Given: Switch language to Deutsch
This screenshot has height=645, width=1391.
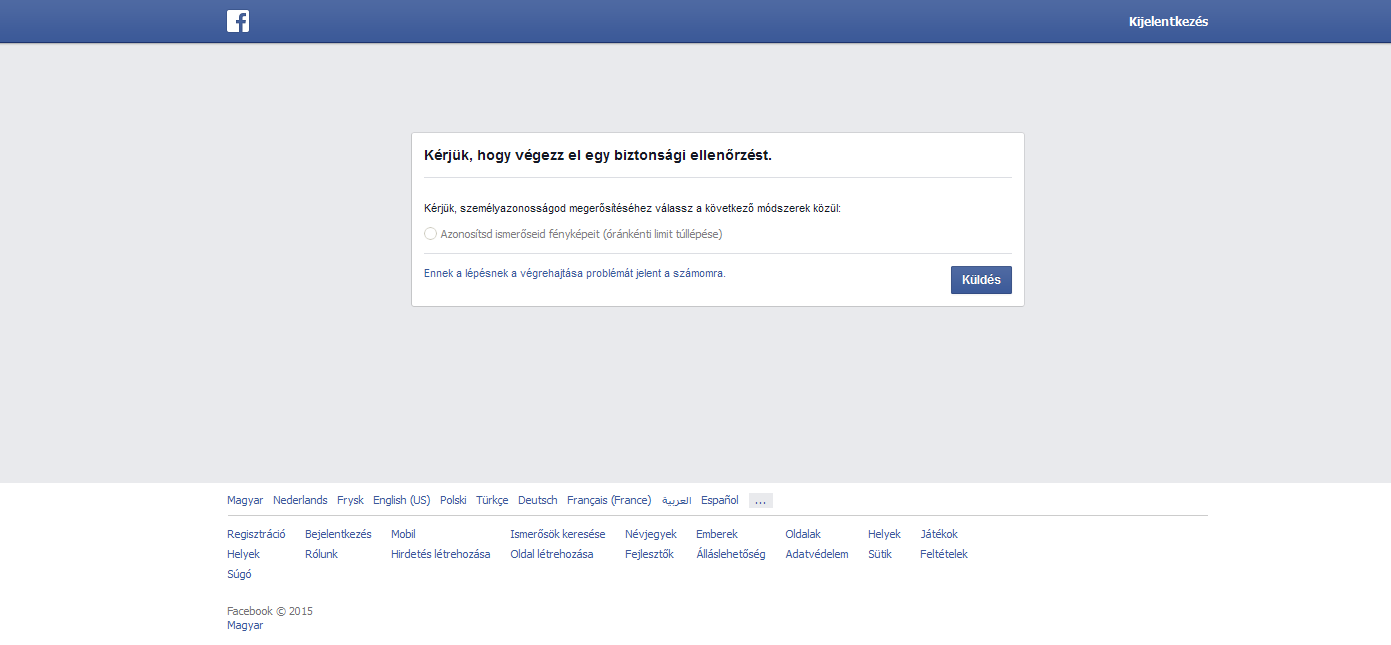Looking at the screenshot, I should pos(537,500).
